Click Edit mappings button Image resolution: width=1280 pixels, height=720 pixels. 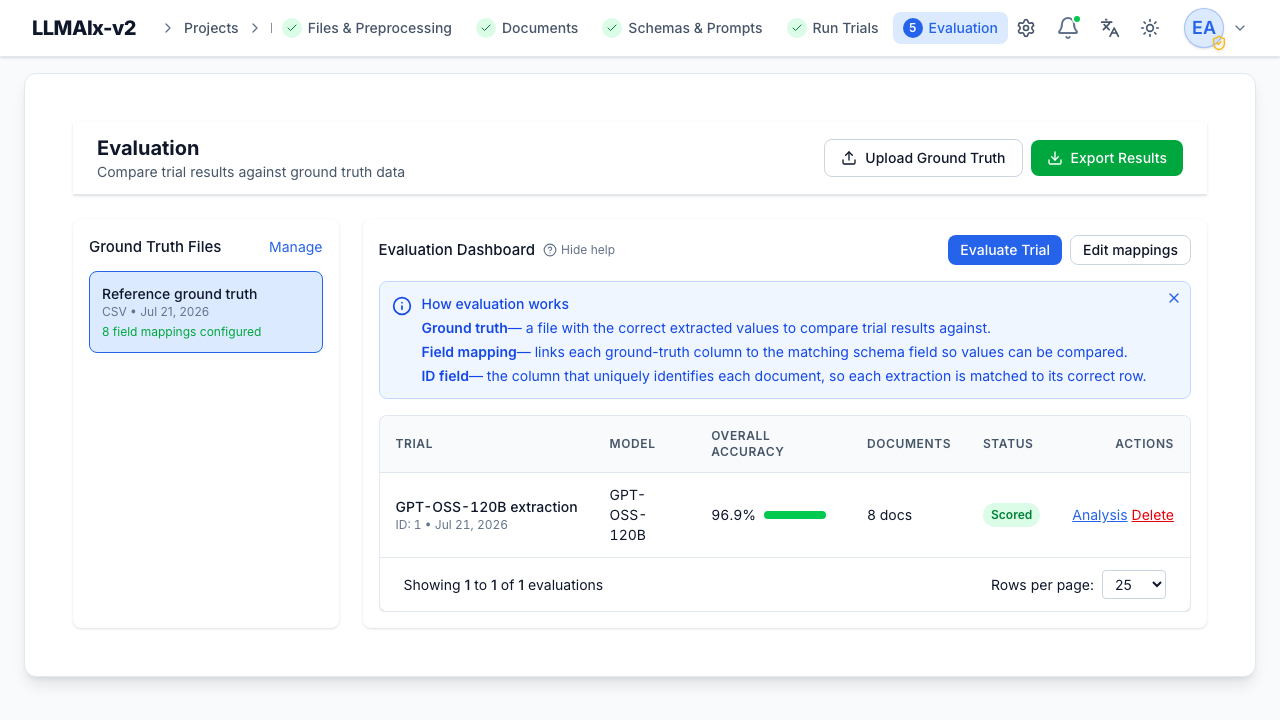pyautogui.click(x=1130, y=250)
